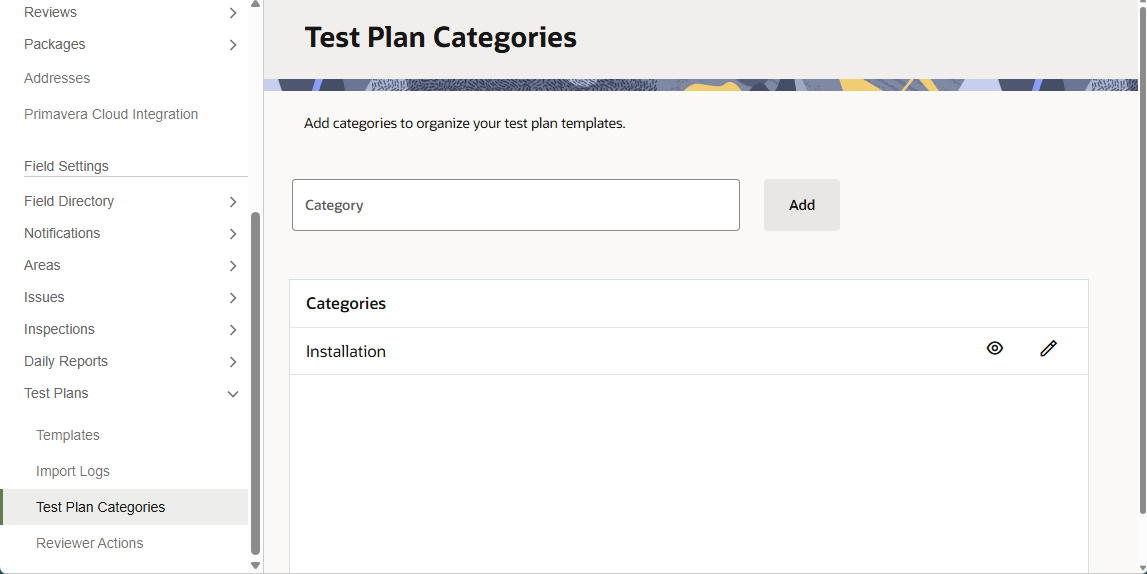Expand the Issues section chevron

click(233, 298)
